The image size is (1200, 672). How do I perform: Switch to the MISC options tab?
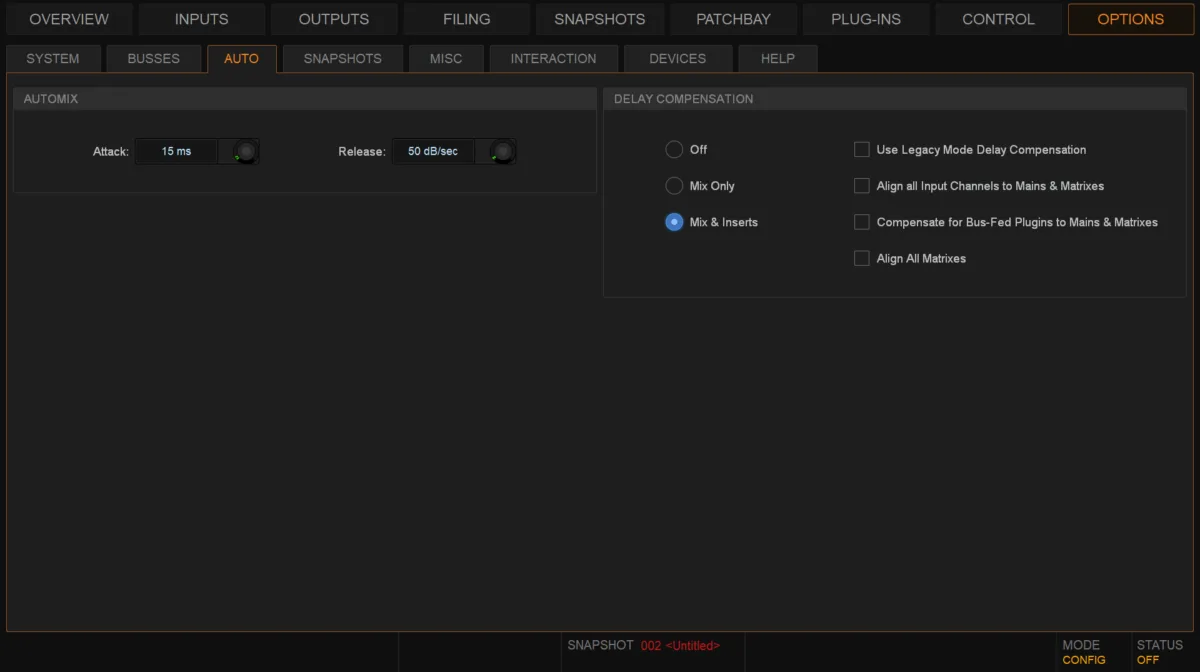(446, 59)
